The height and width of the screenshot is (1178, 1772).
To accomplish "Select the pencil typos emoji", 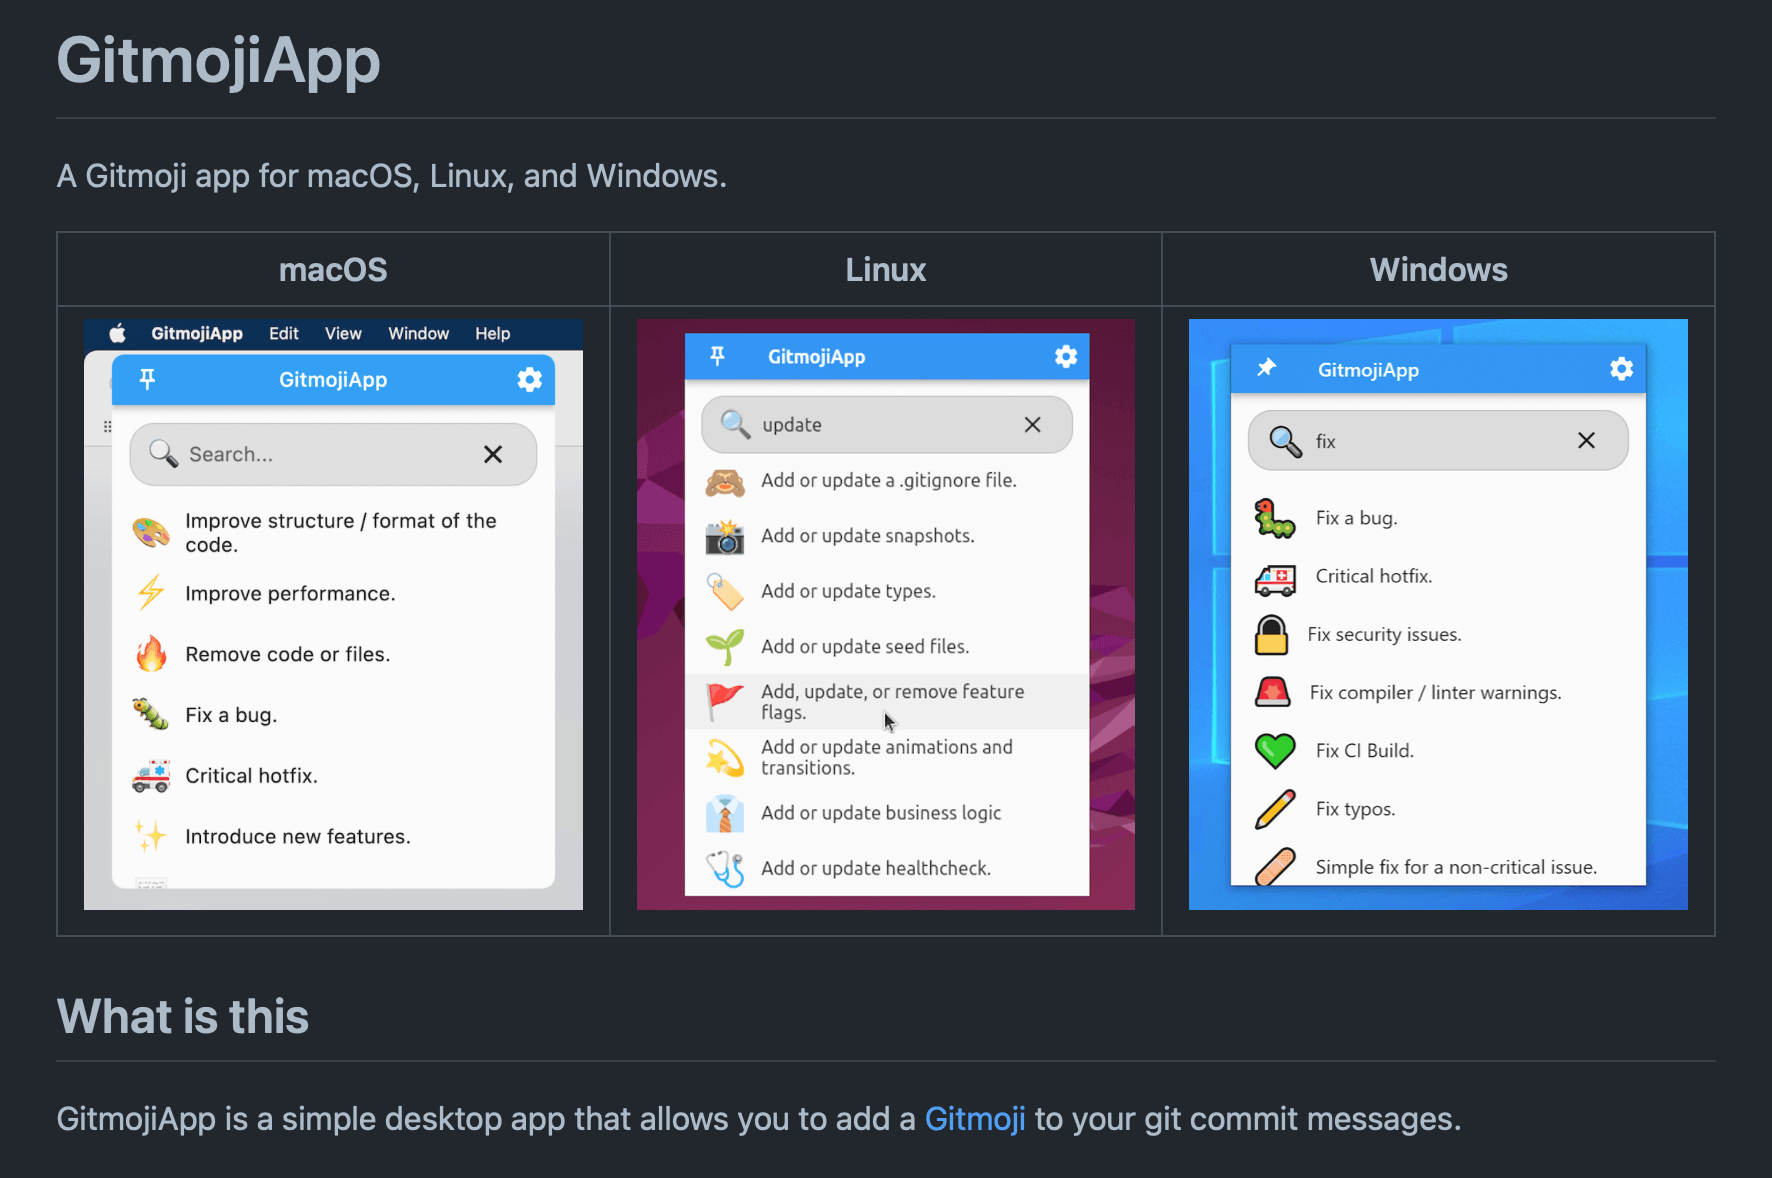I will pyautogui.click(x=1275, y=809).
